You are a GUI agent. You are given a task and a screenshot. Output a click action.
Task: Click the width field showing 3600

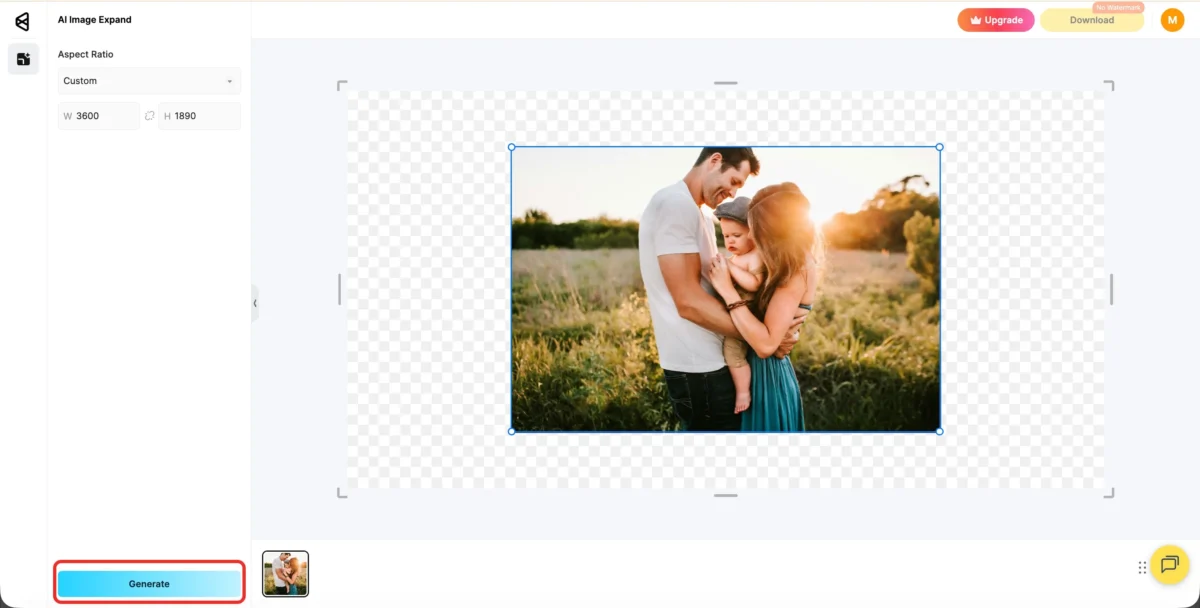[x=99, y=116]
